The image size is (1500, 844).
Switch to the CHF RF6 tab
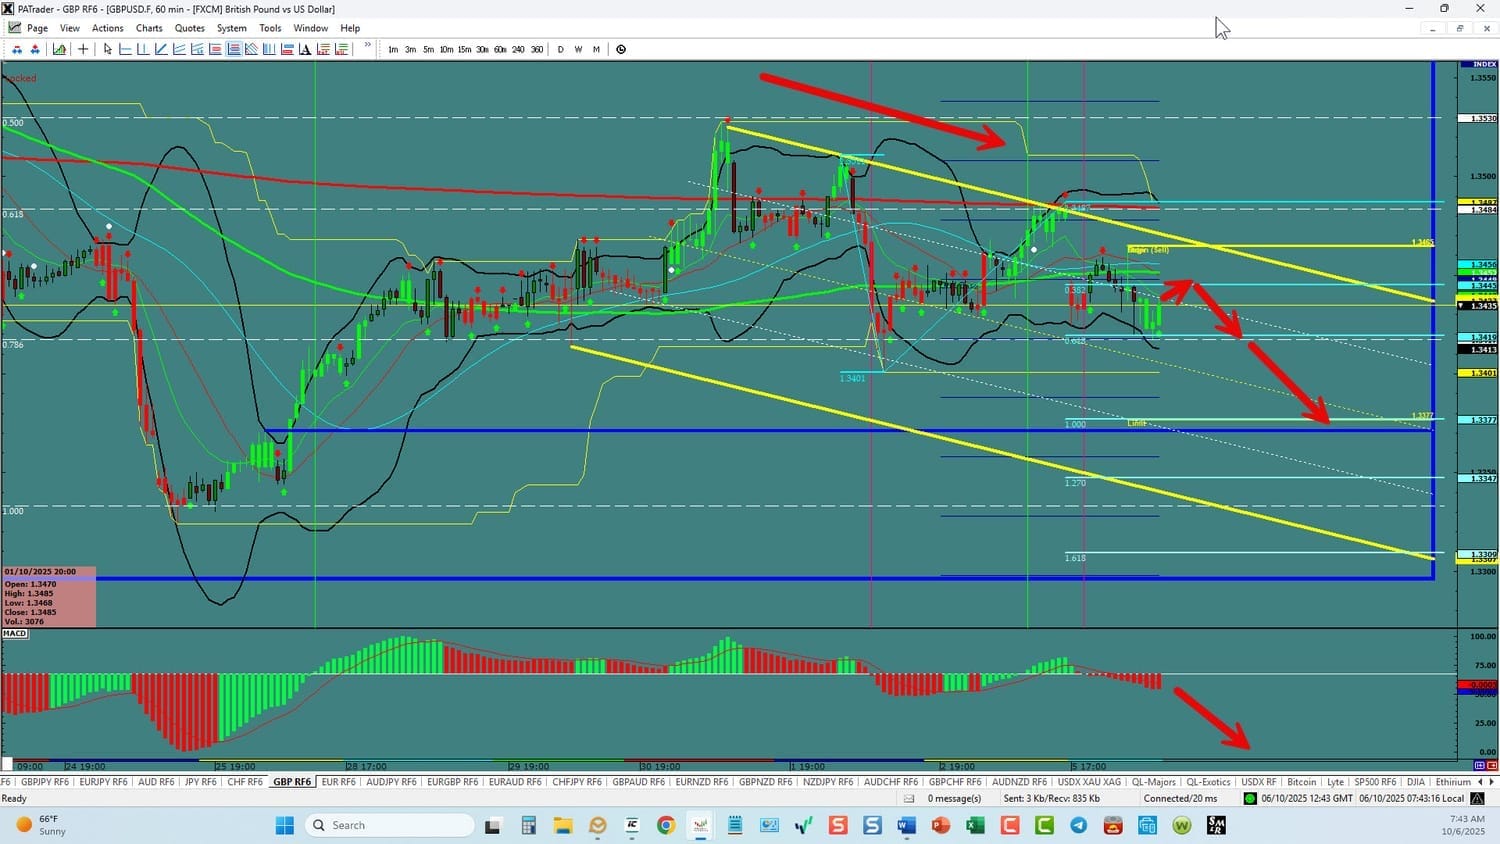point(245,782)
